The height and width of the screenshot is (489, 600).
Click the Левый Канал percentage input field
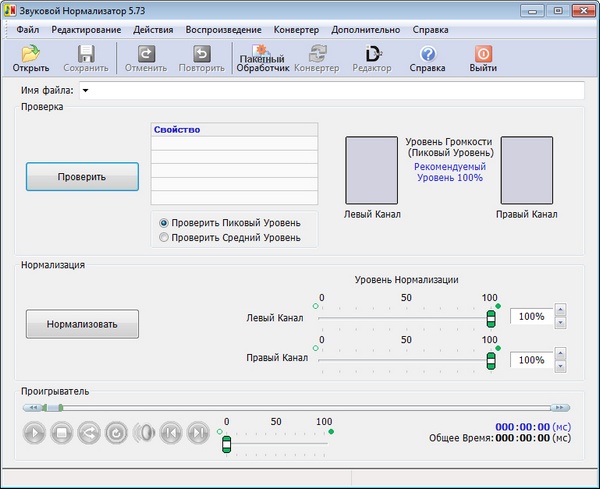coord(530,317)
